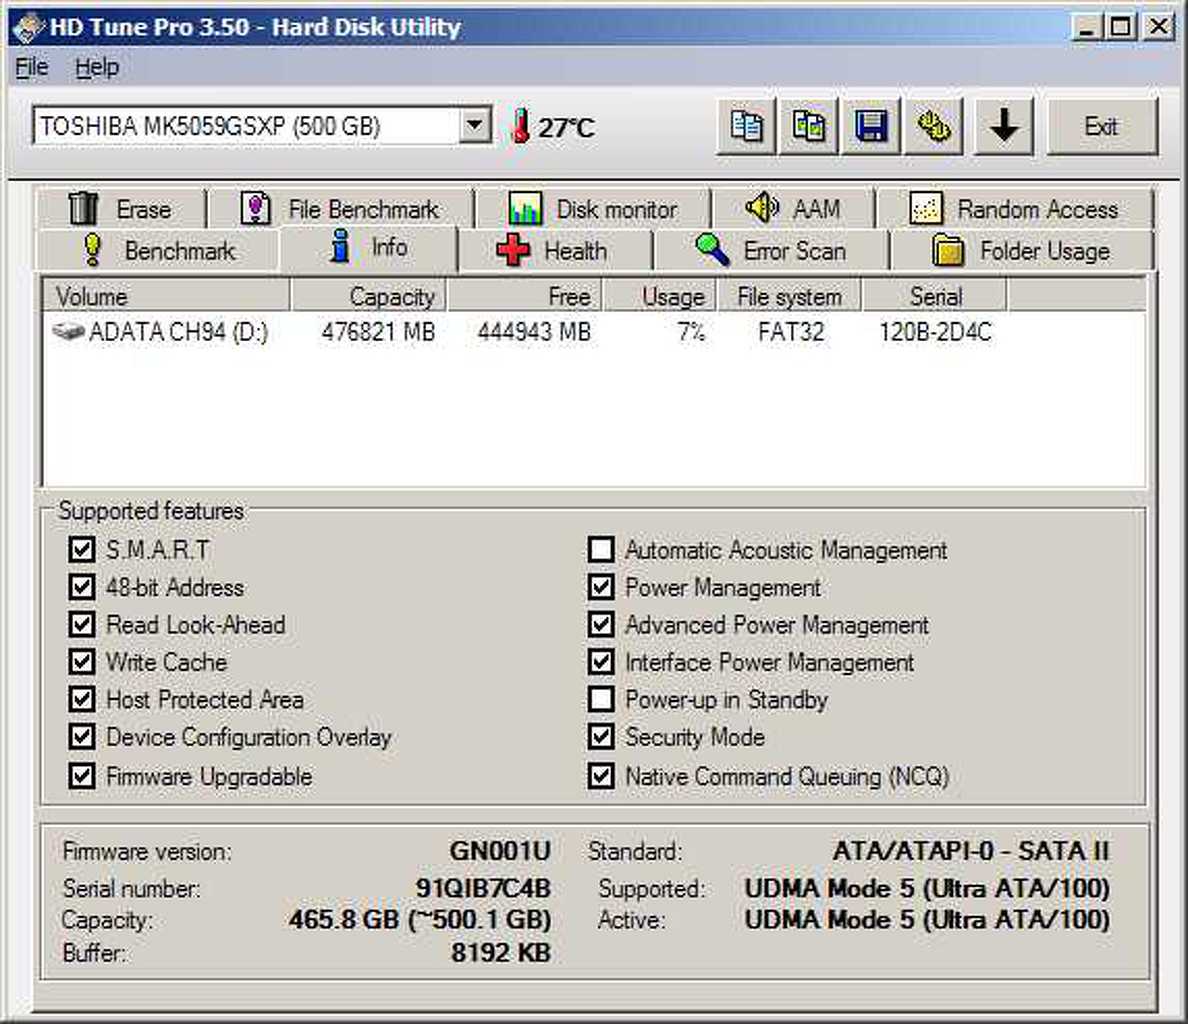This screenshot has width=1188, height=1024.
Task: Click the Exit button
Action: (1102, 126)
